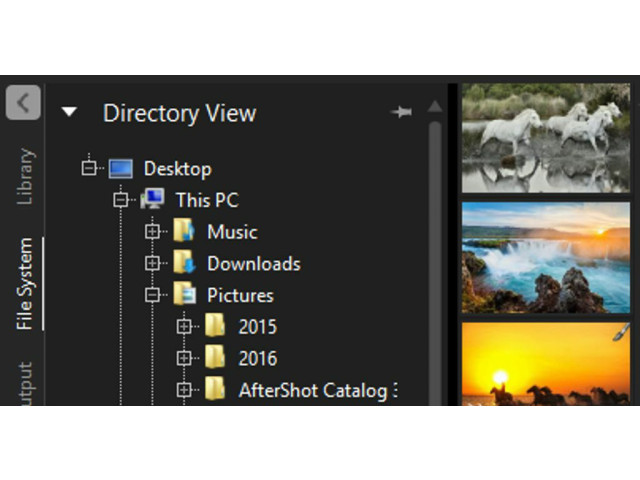Switch to the File System tab
640x480 pixels.
25,283
